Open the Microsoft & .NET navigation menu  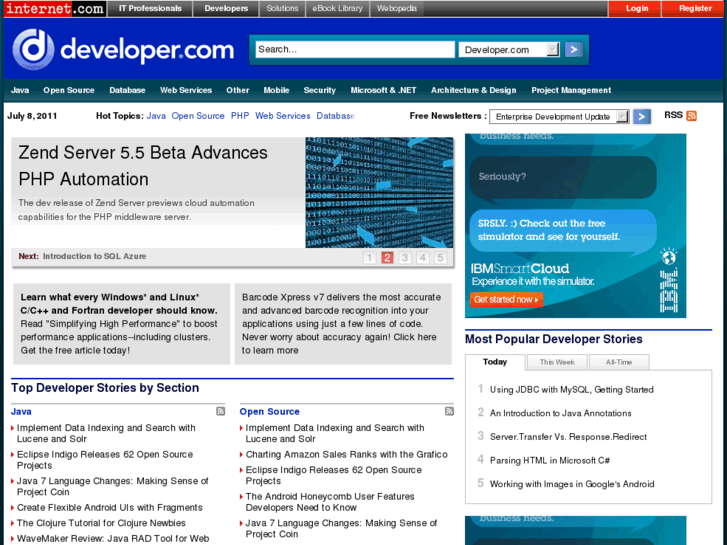coord(383,90)
